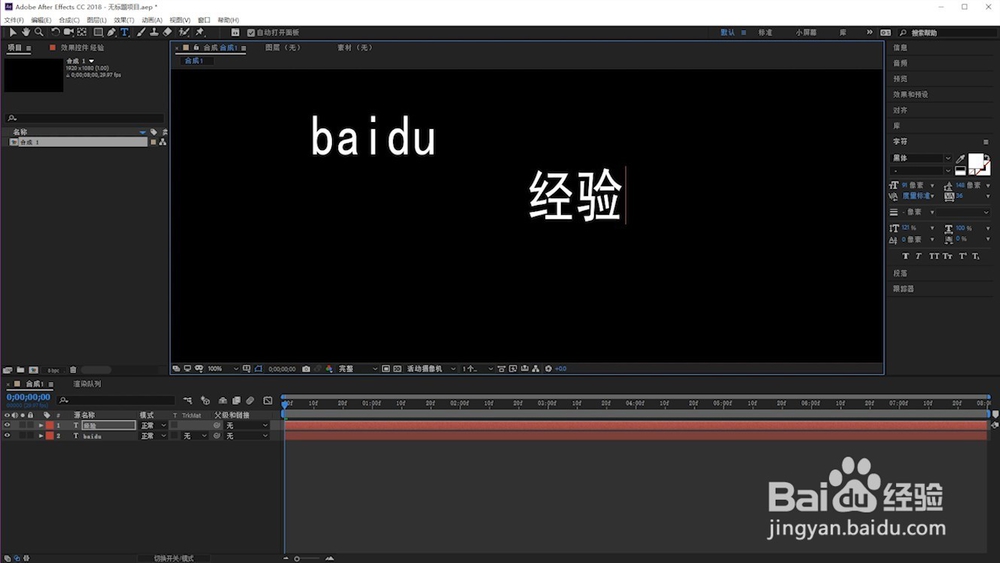Expand layer 1 经验 twirl arrow

[41, 425]
